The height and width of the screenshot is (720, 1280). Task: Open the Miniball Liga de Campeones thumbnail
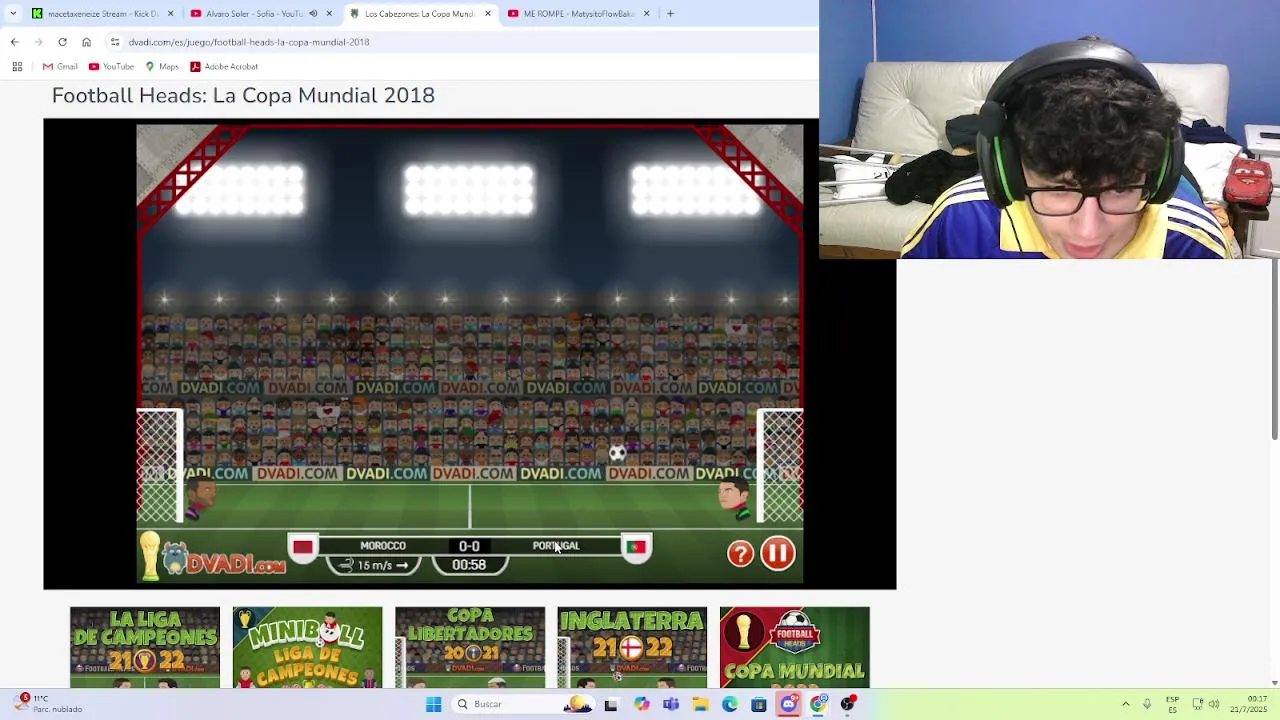pos(307,647)
